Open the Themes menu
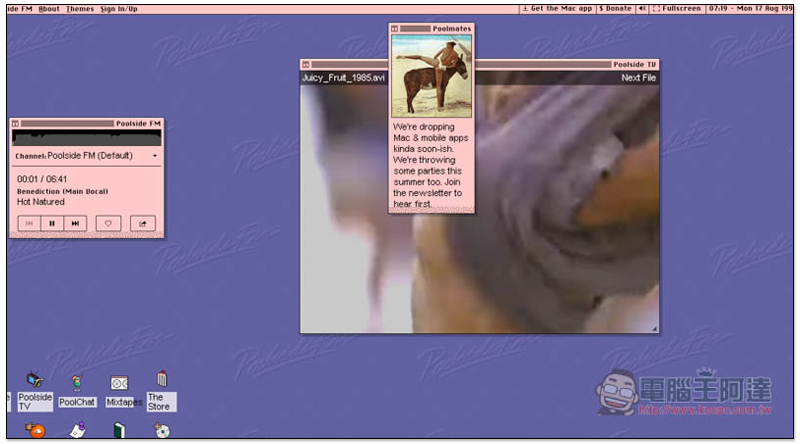 pyautogui.click(x=80, y=9)
